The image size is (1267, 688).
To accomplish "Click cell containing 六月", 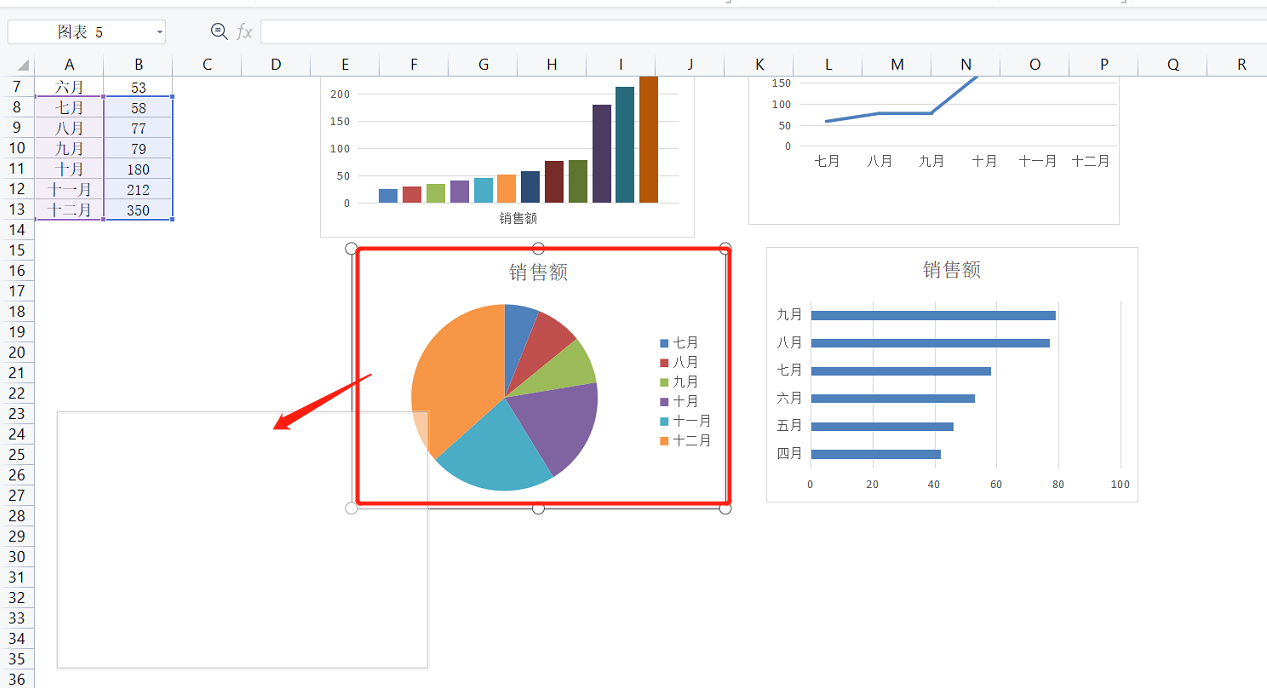I will 69,87.
